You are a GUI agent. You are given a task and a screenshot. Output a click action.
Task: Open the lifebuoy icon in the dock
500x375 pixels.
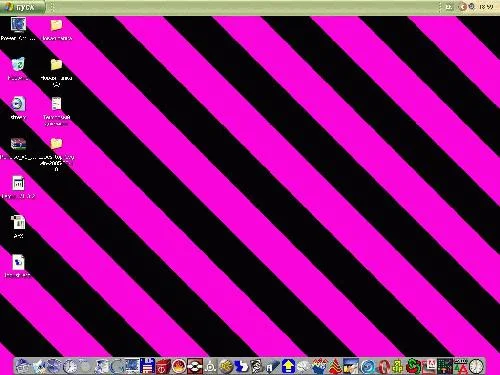click(195, 366)
